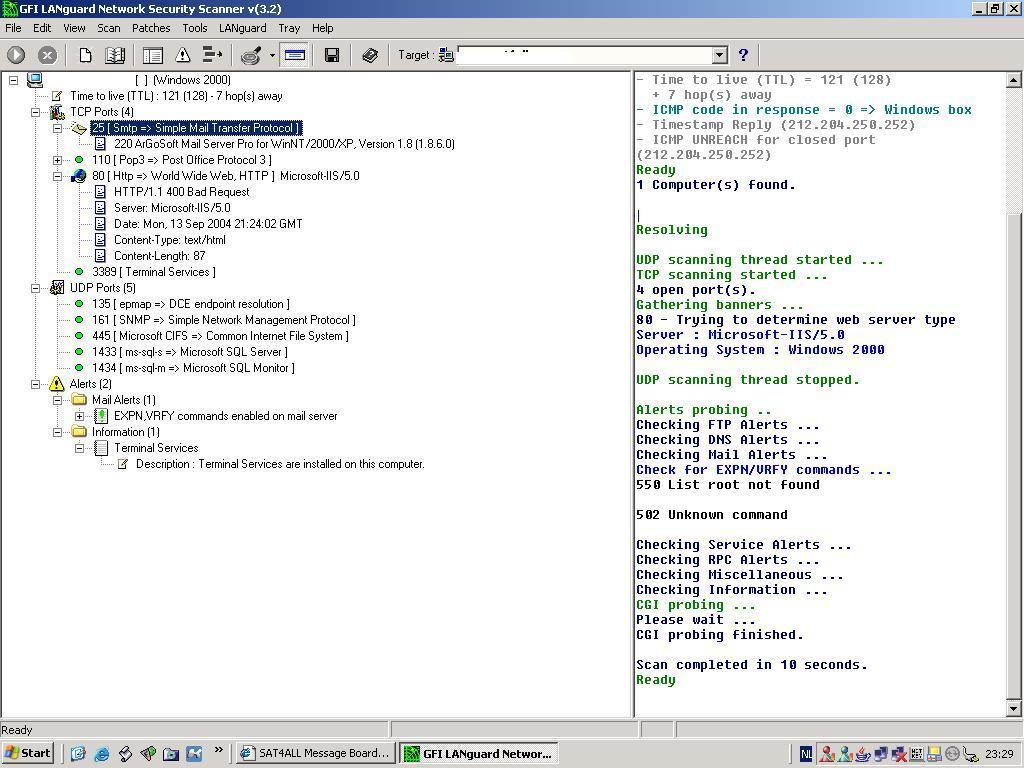Open the Tray menu
The width and height of the screenshot is (1024, 768).
[289, 28]
